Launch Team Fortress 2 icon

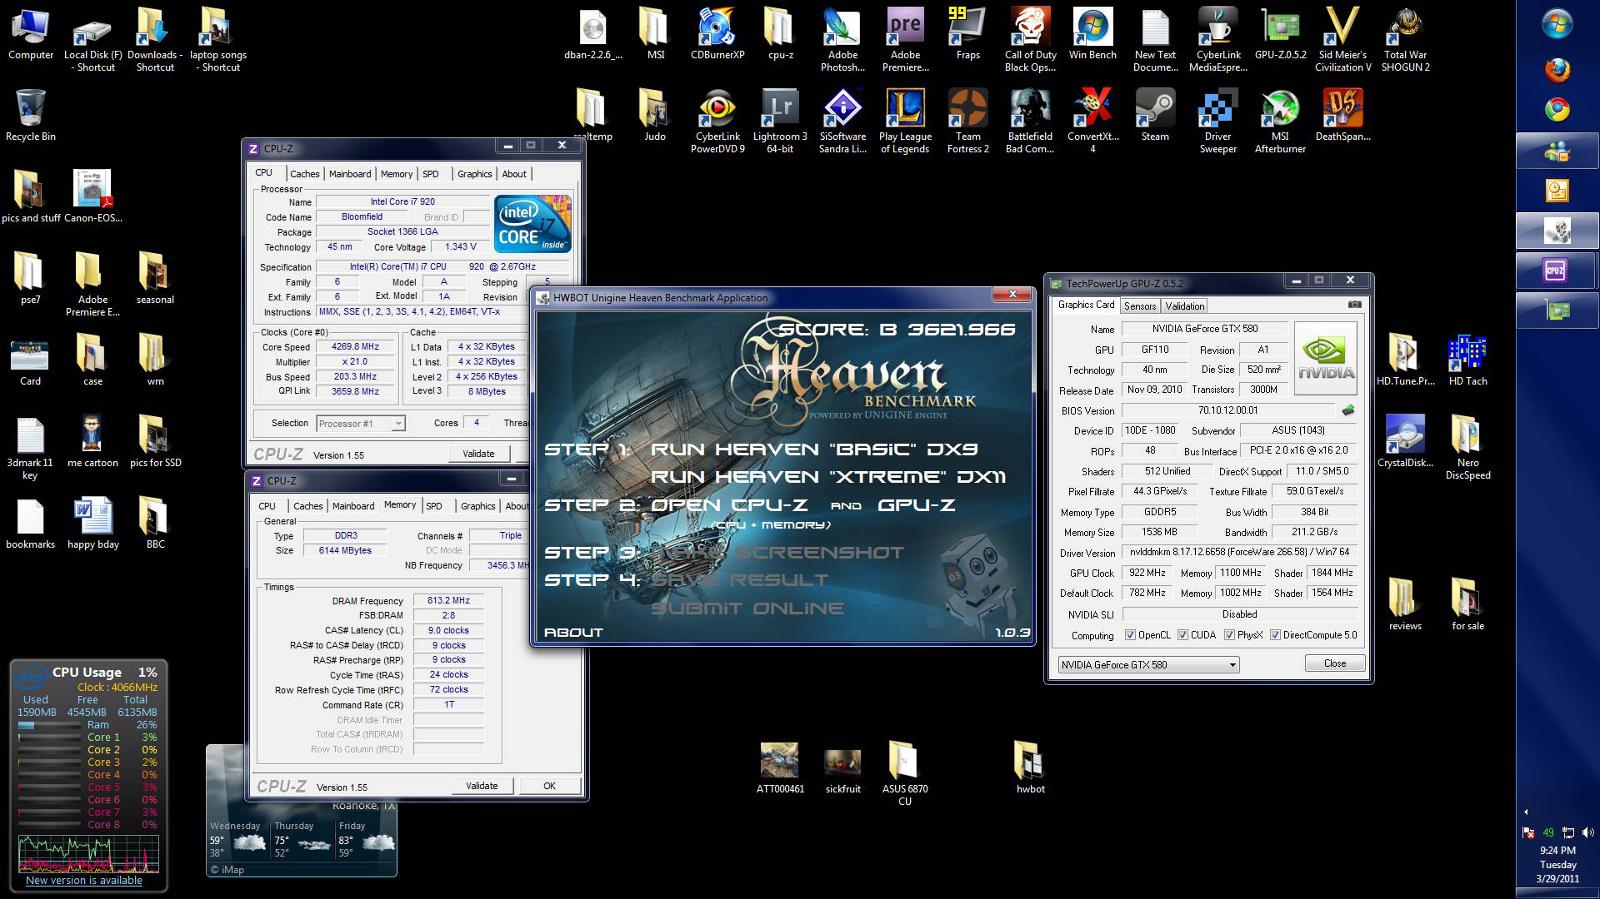(x=967, y=121)
